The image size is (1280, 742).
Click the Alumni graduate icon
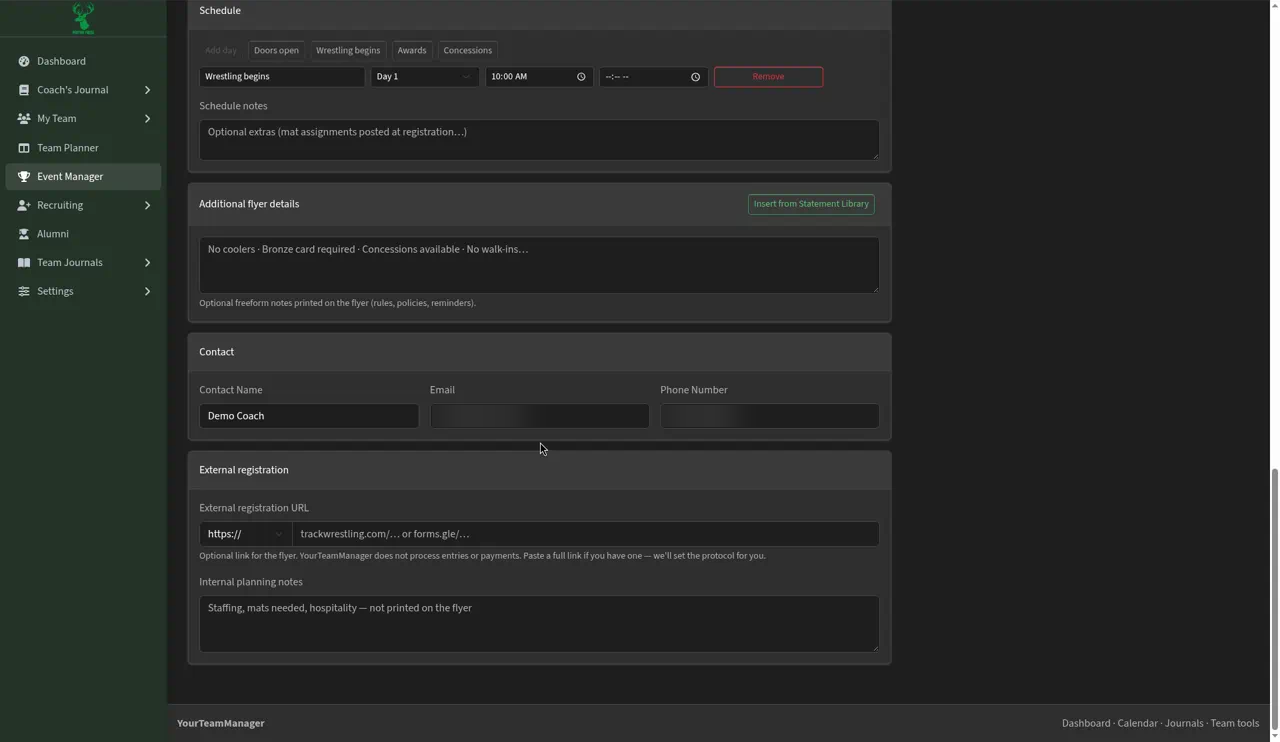[x=24, y=234]
